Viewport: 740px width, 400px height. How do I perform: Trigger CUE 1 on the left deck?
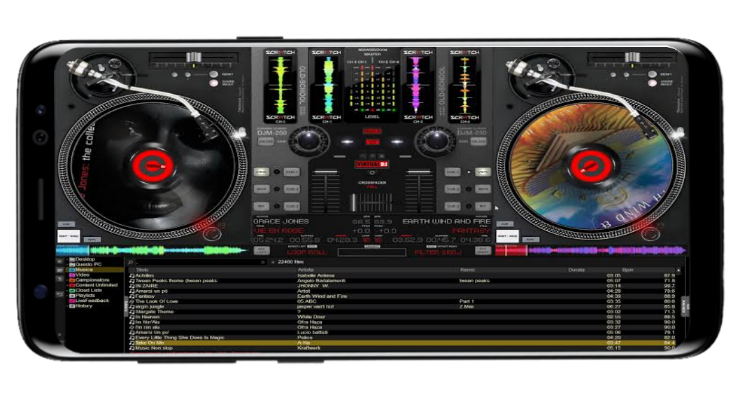pyautogui.click(x=292, y=172)
